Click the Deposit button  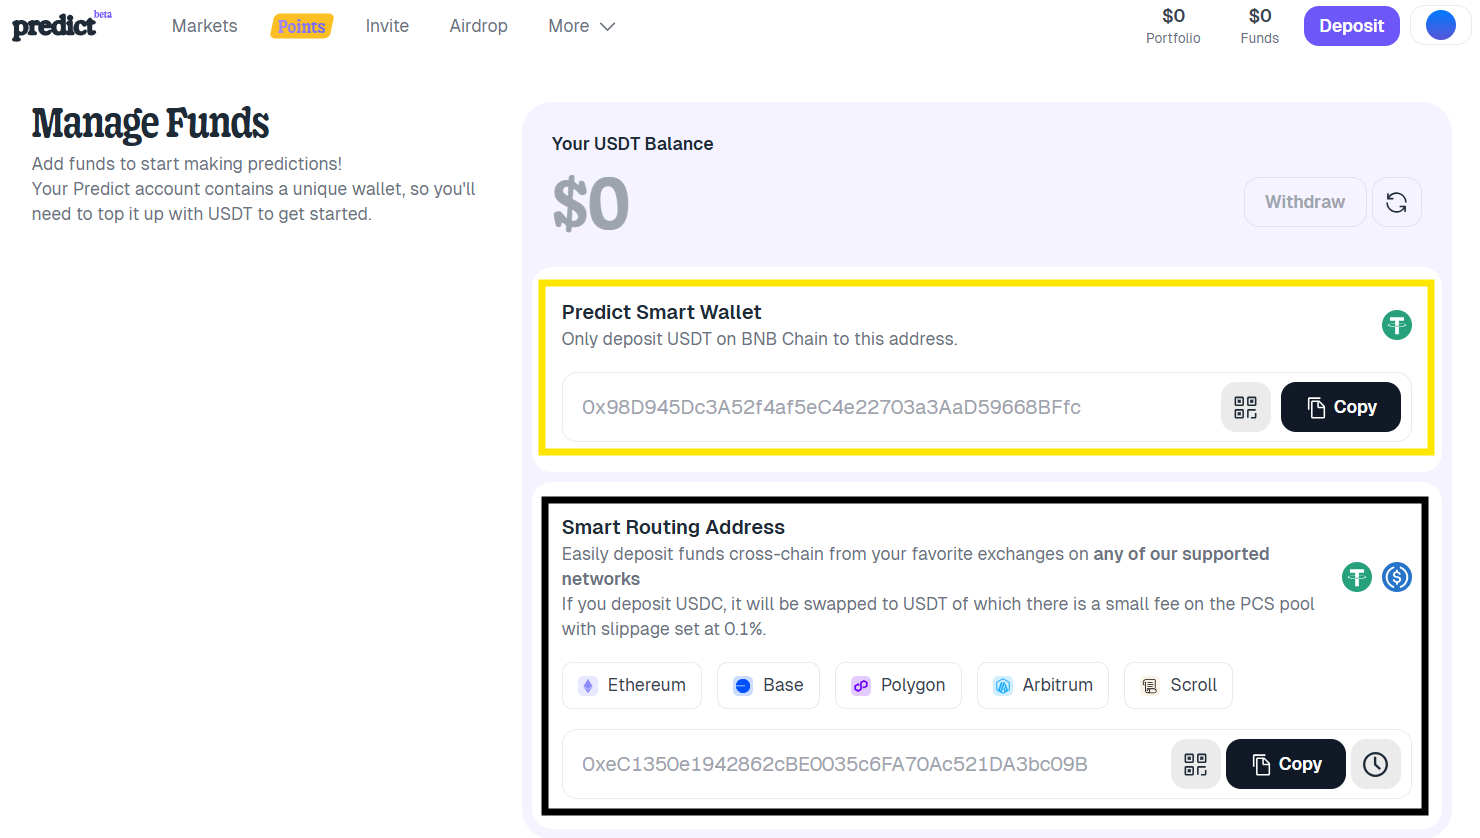[x=1351, y=25]
